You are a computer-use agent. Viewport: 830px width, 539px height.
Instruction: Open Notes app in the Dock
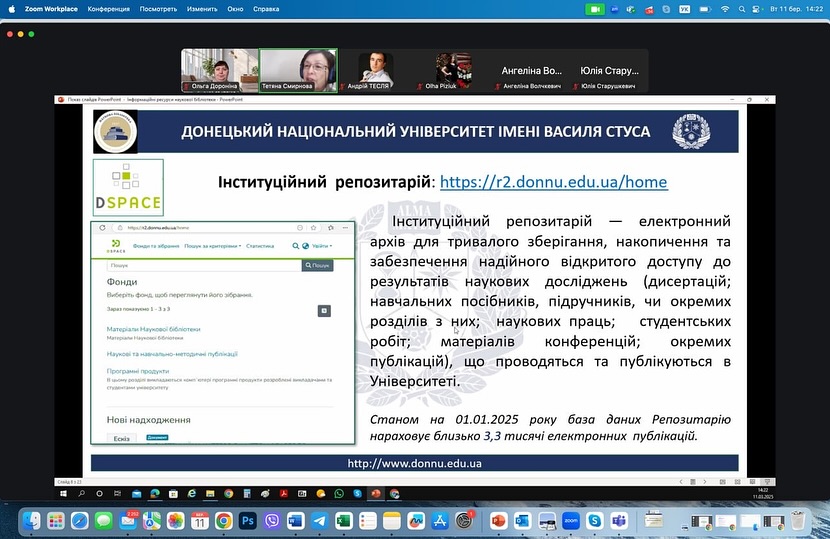392,521
